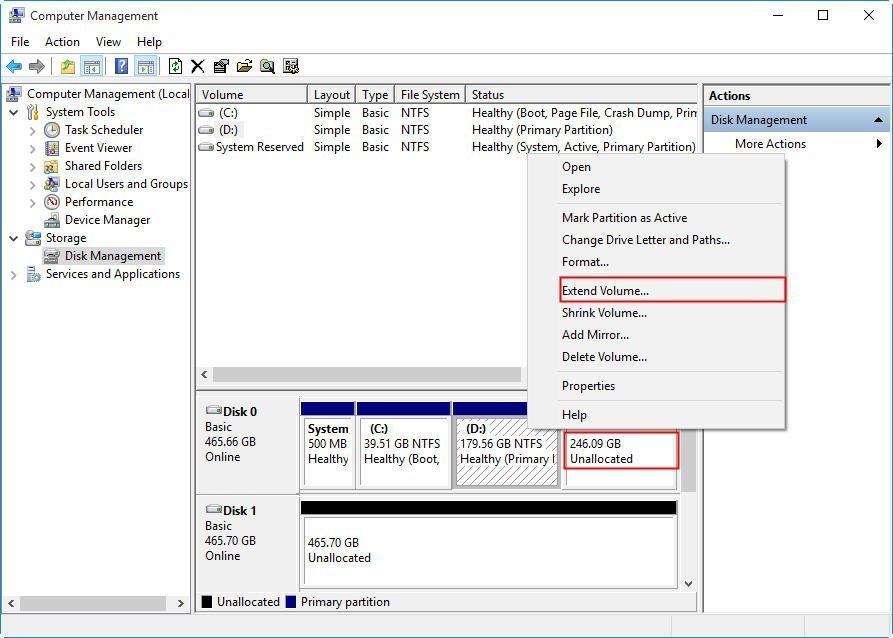Click the last toolbar settings list icon

[291, 67]
